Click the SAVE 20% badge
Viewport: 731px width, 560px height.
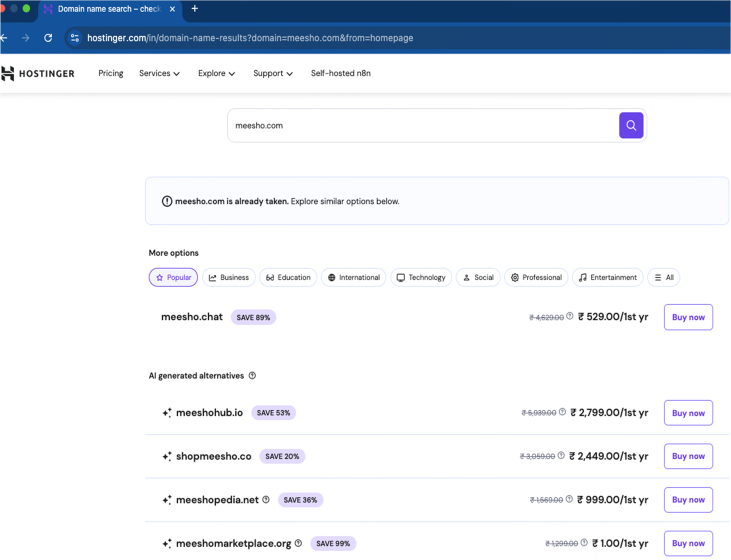click(x=282, y=456)
